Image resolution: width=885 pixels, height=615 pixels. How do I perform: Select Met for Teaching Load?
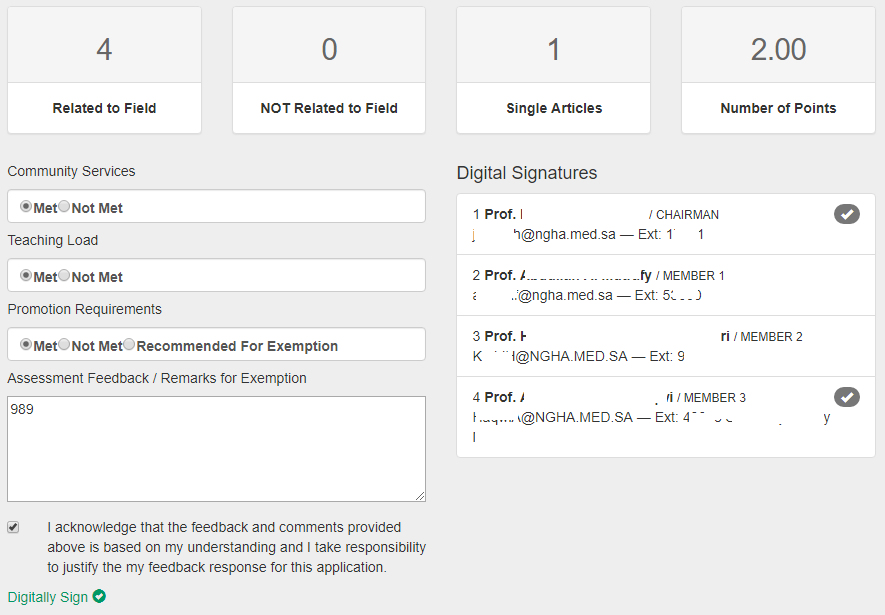point(25,275)
